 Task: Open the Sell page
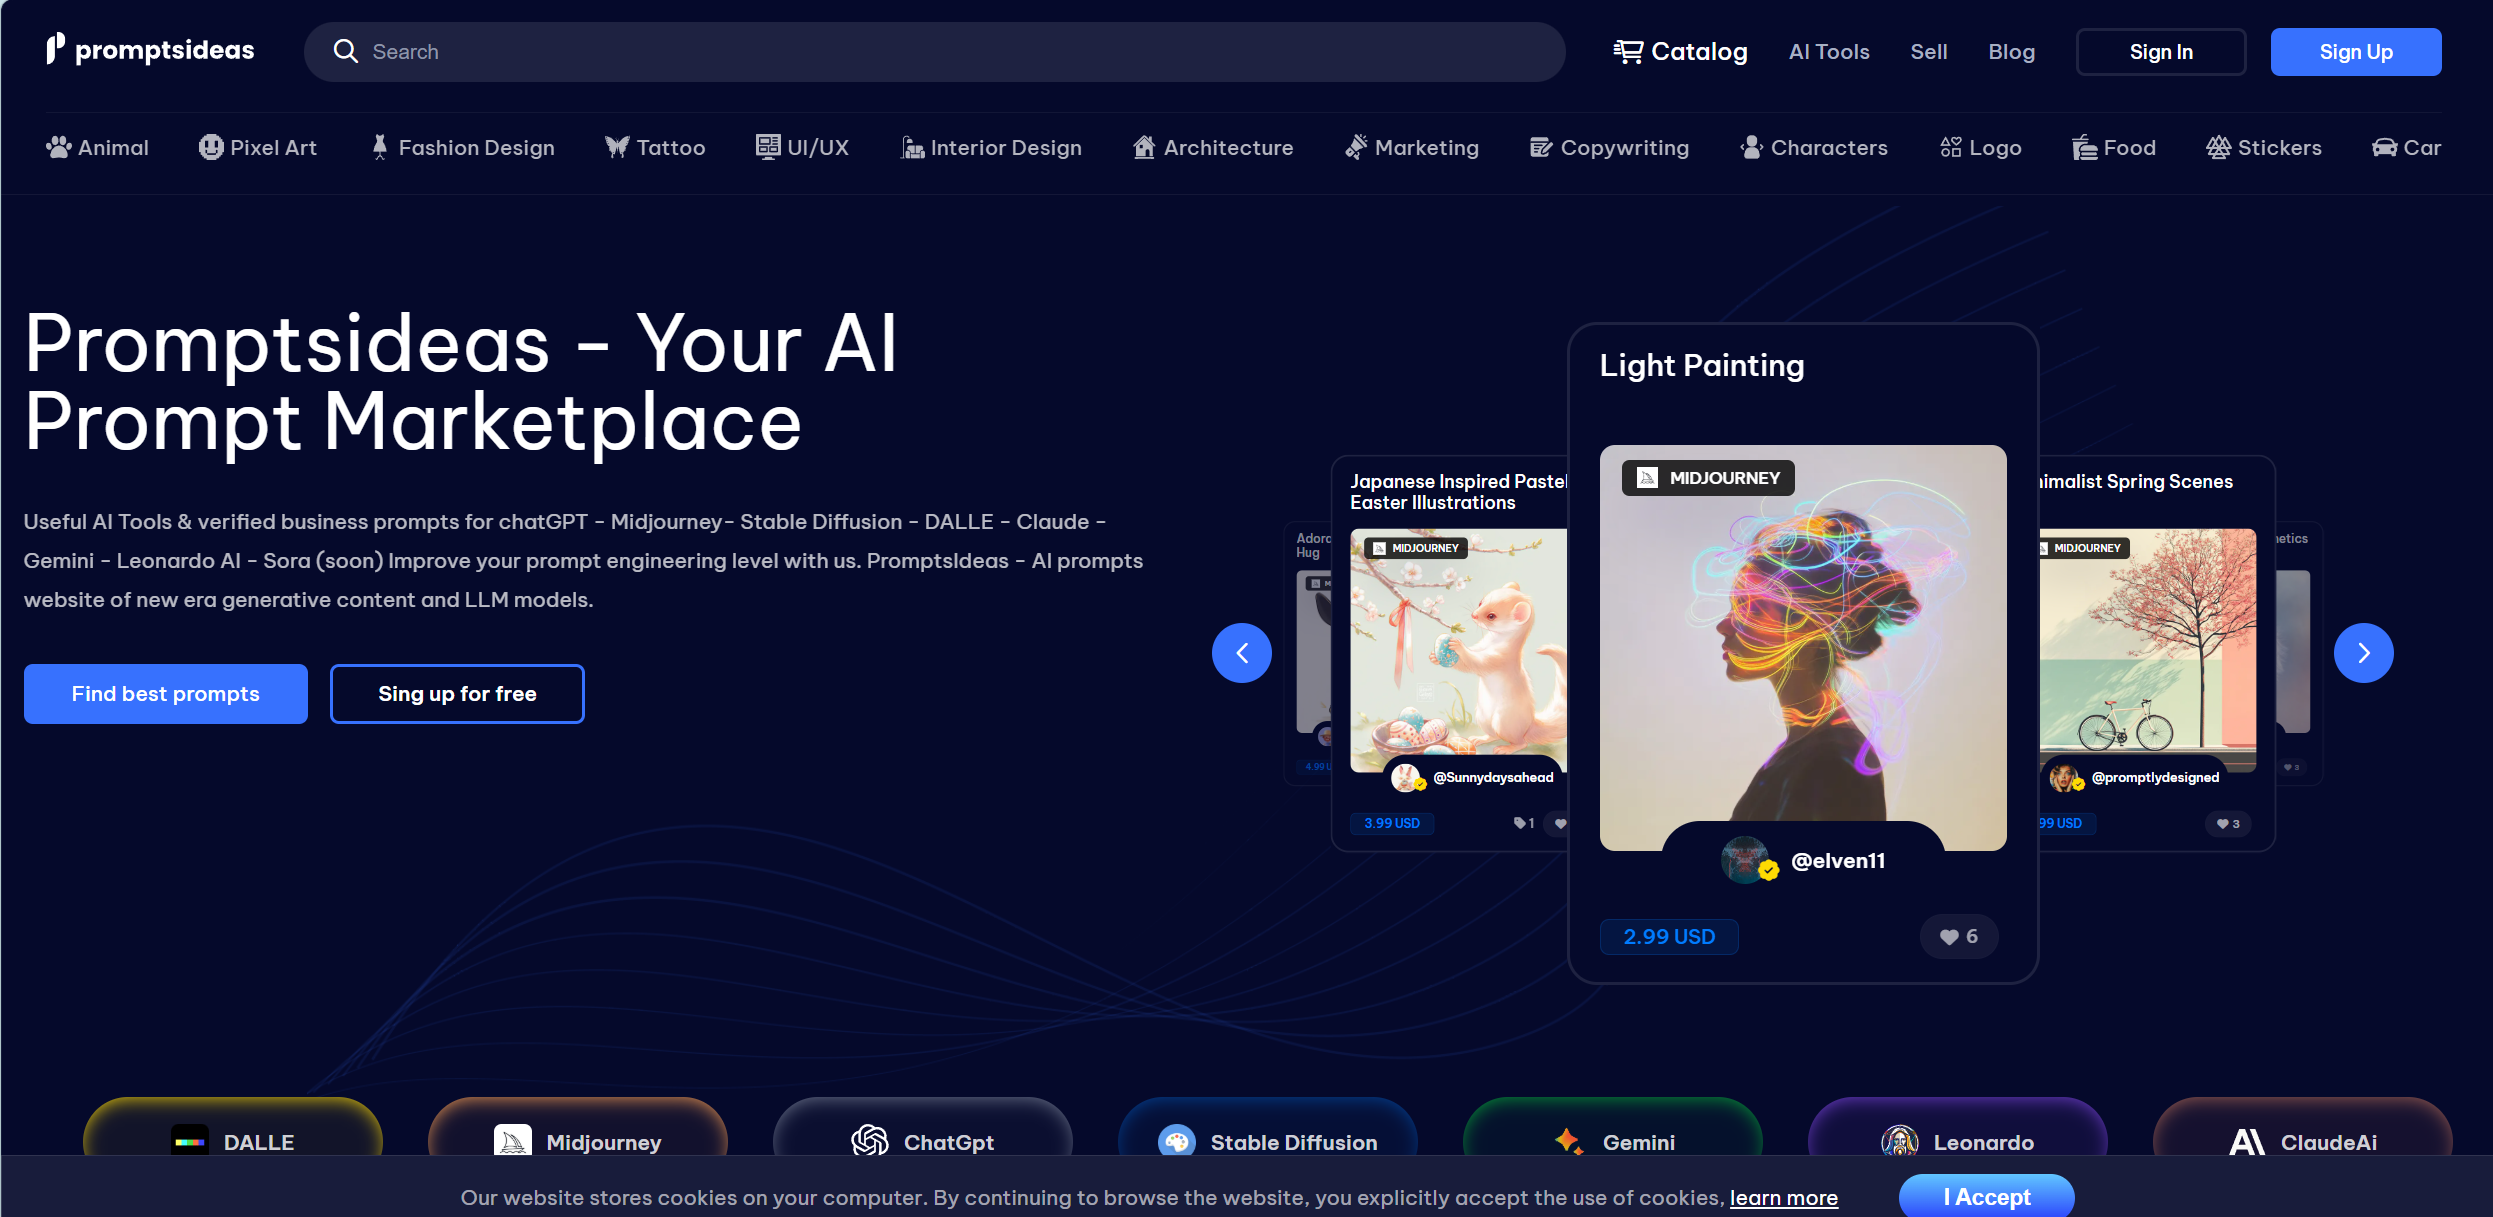1929,52
